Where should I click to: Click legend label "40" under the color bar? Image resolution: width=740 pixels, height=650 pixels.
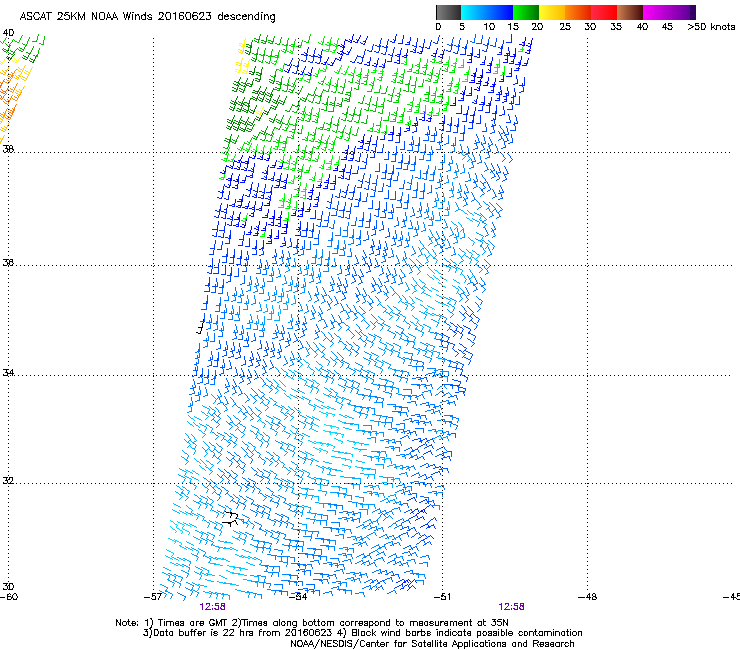pos(642,27)
